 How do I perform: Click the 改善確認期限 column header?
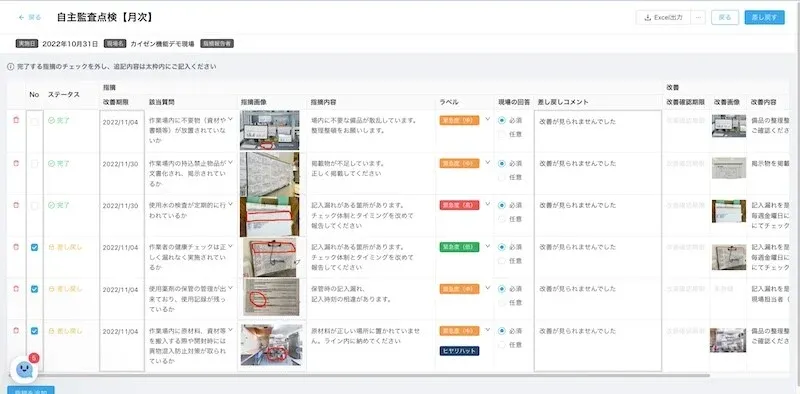686,102
